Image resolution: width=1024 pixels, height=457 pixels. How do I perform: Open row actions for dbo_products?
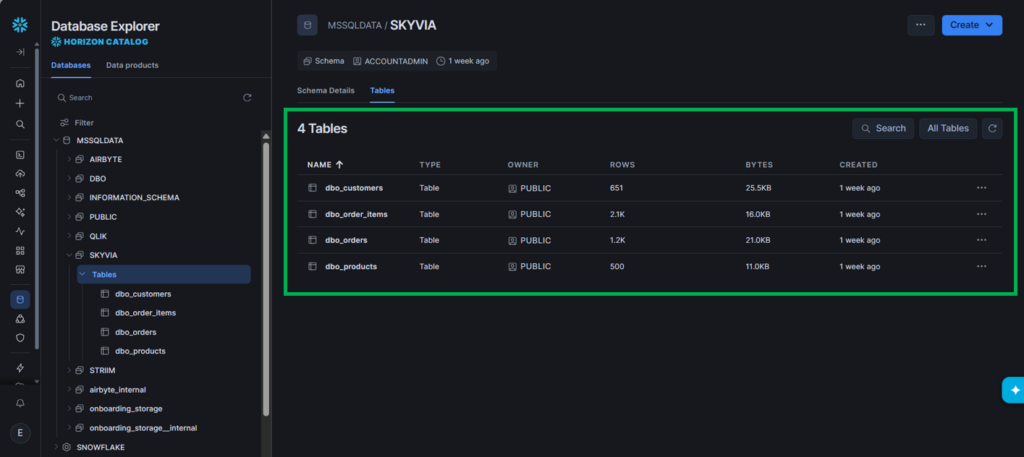tap(981, 266)
